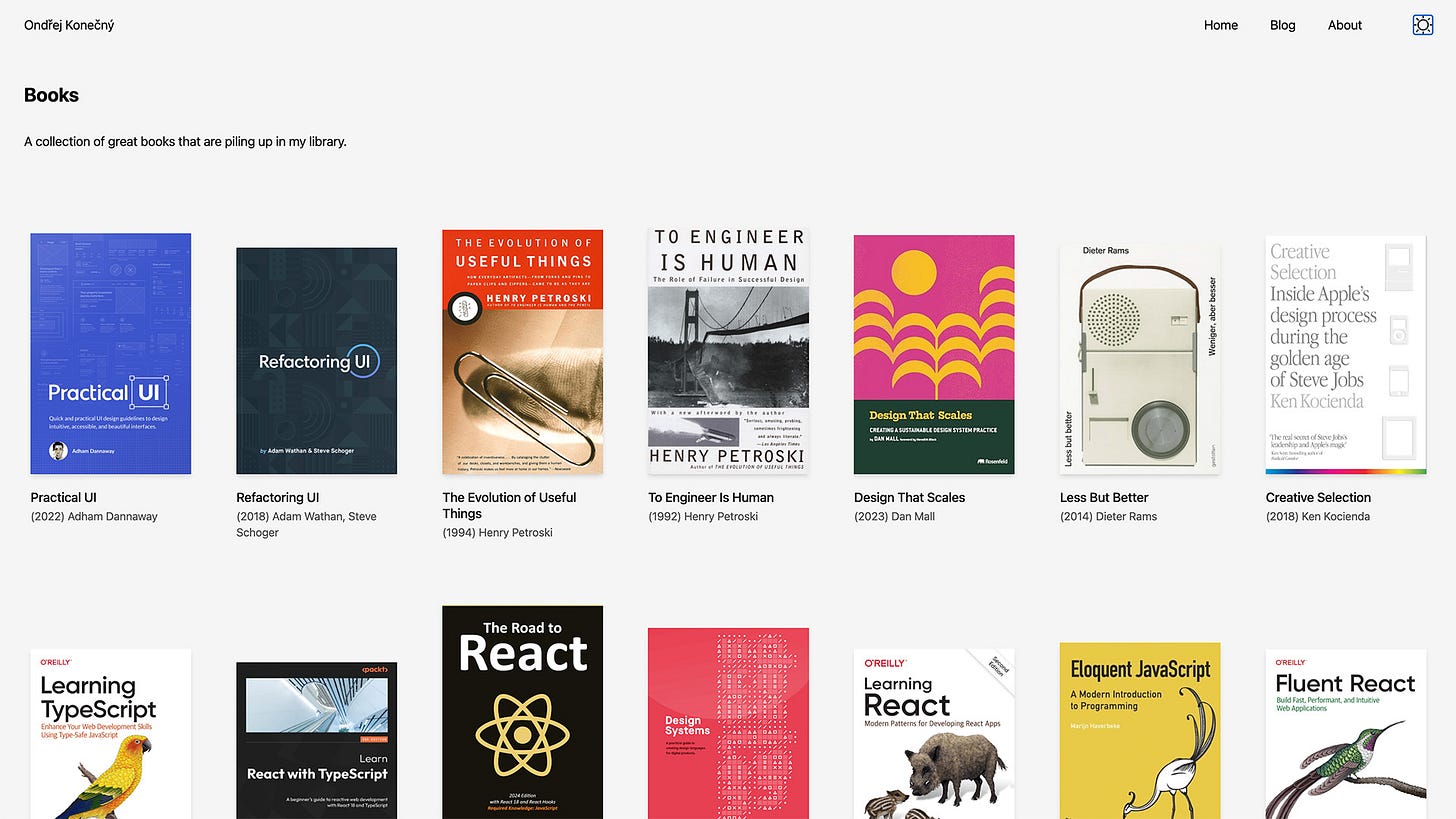The image size is (1456, 819).
Task: Click "(2022) Adham Dannaway" text
Action: click(x=94, y=517)
